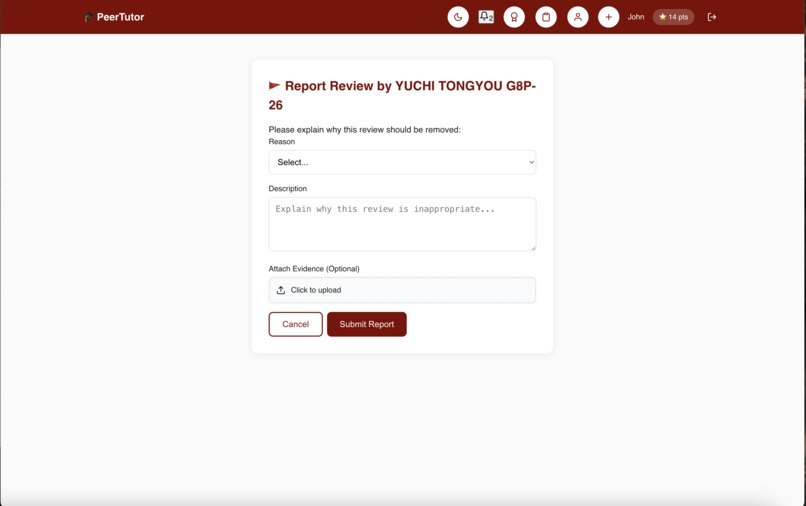Click the 14 pts points badge

(x=673, y=17)
